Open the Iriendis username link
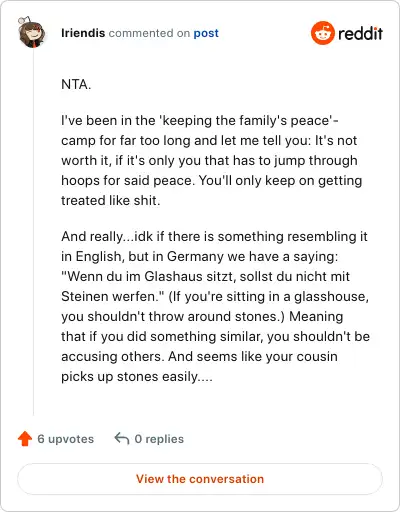Viewport: 400px width, 512px height. [83, 33]
